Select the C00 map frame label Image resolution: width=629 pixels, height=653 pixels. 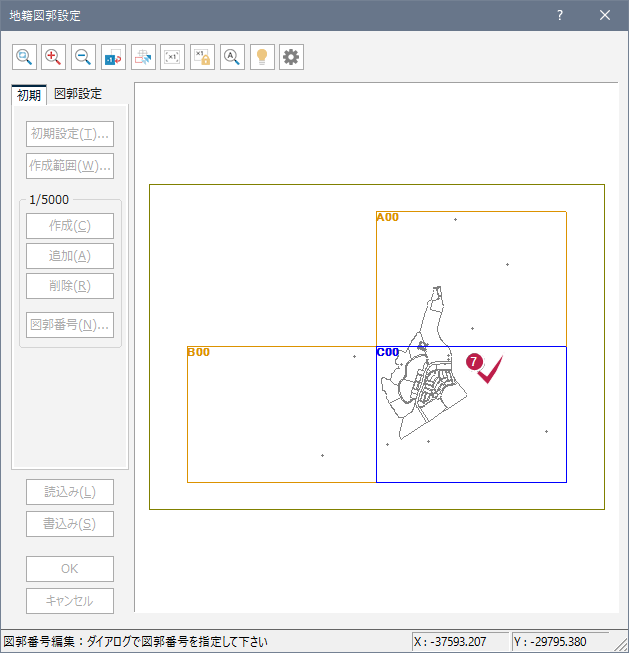(x=388, y=352)
